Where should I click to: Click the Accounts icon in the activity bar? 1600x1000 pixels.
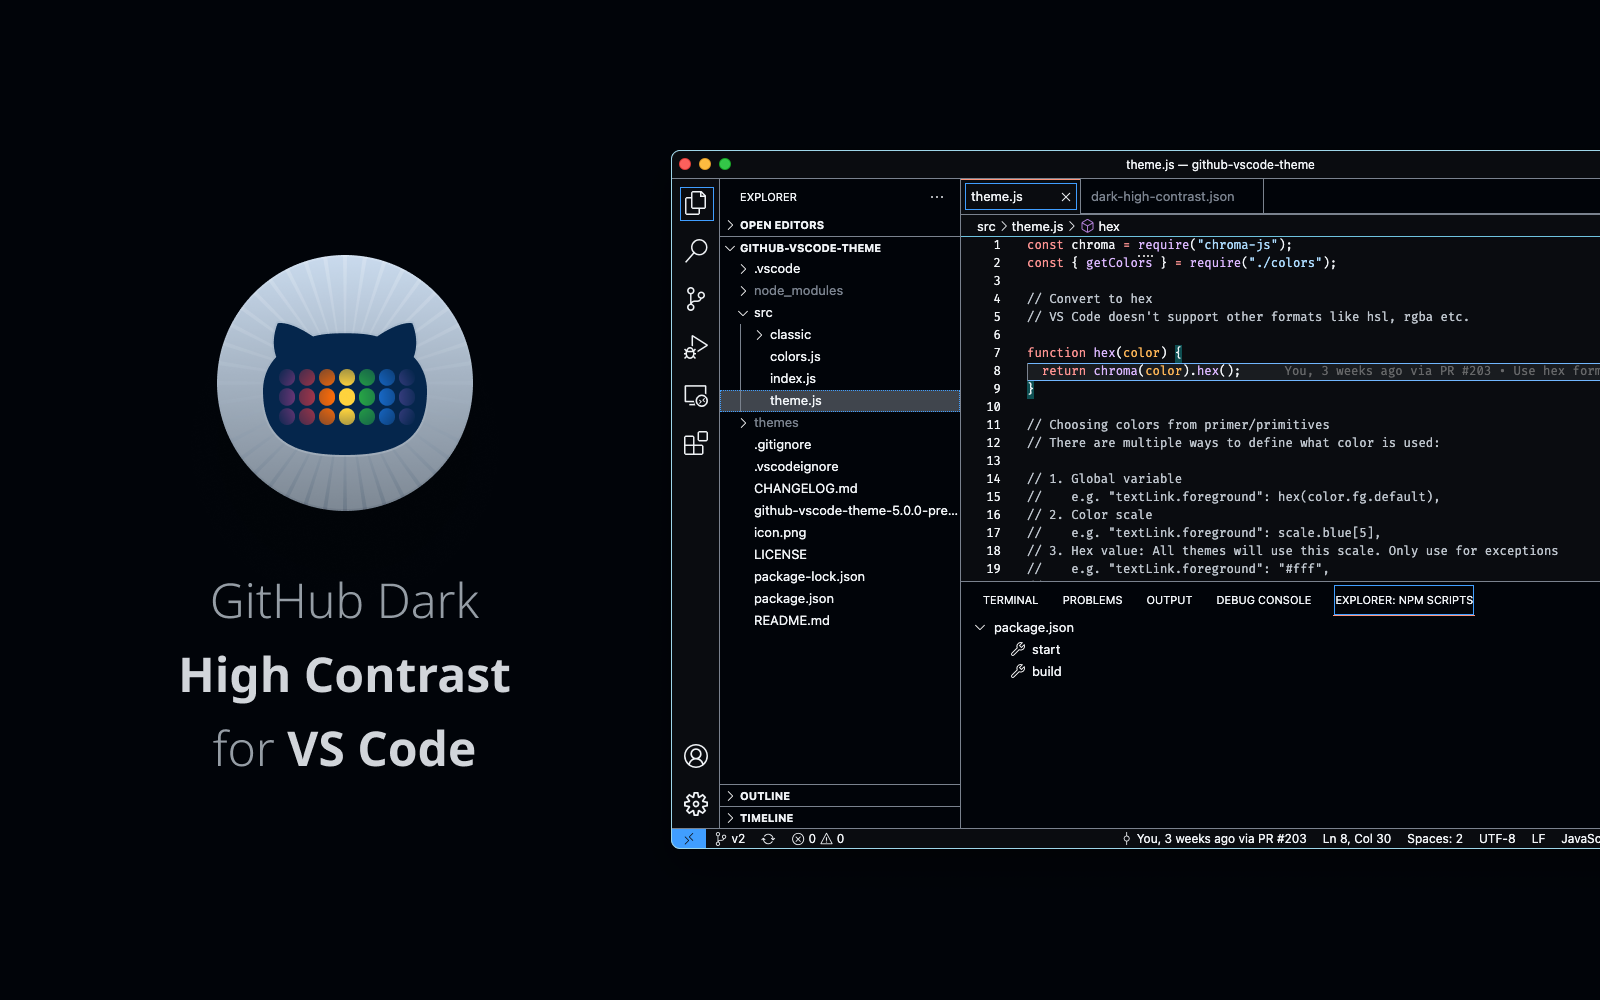pyautogui.click(x=696, y=757)
